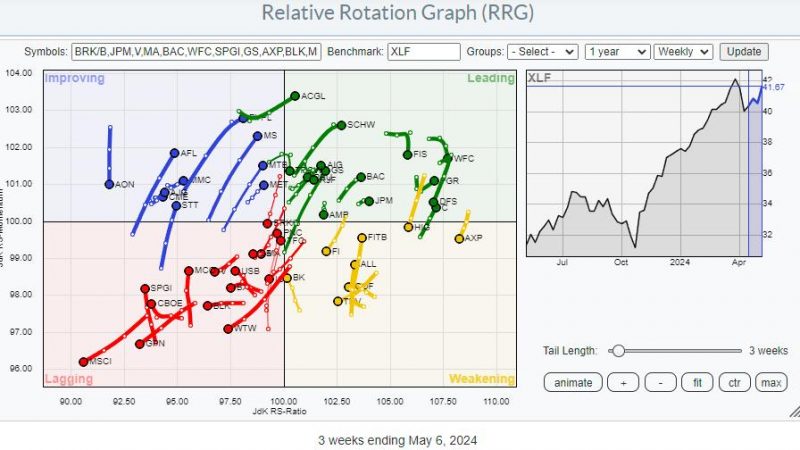Click the BAC data point
This screenshot has width=800, height=450.
361,177
